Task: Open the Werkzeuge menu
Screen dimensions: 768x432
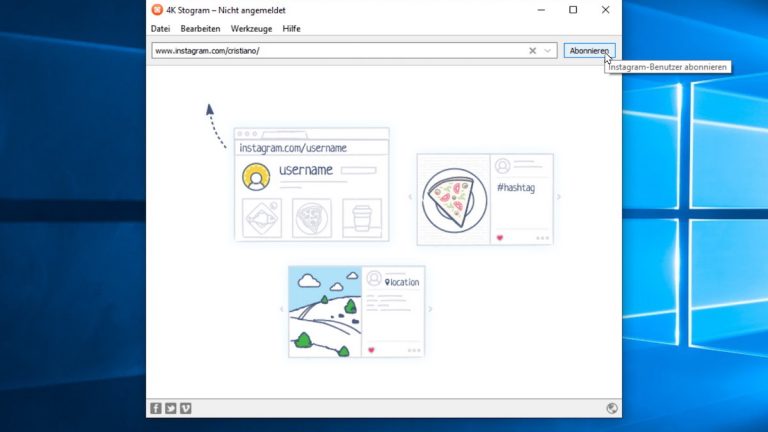Action: click(x=251, y=29)
